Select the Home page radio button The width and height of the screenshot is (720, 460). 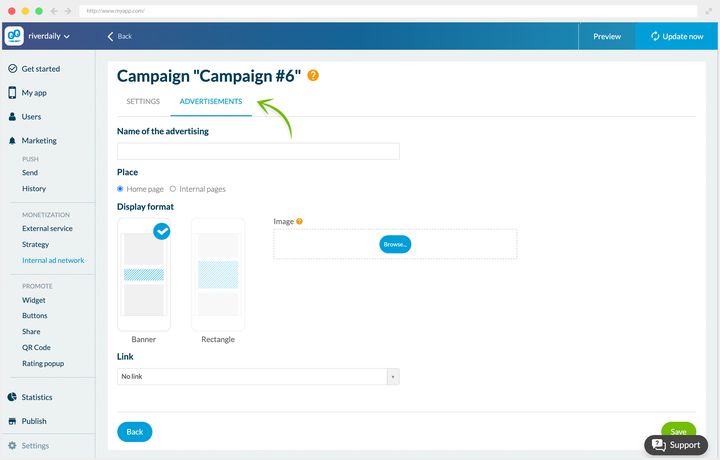coord(120,189)
